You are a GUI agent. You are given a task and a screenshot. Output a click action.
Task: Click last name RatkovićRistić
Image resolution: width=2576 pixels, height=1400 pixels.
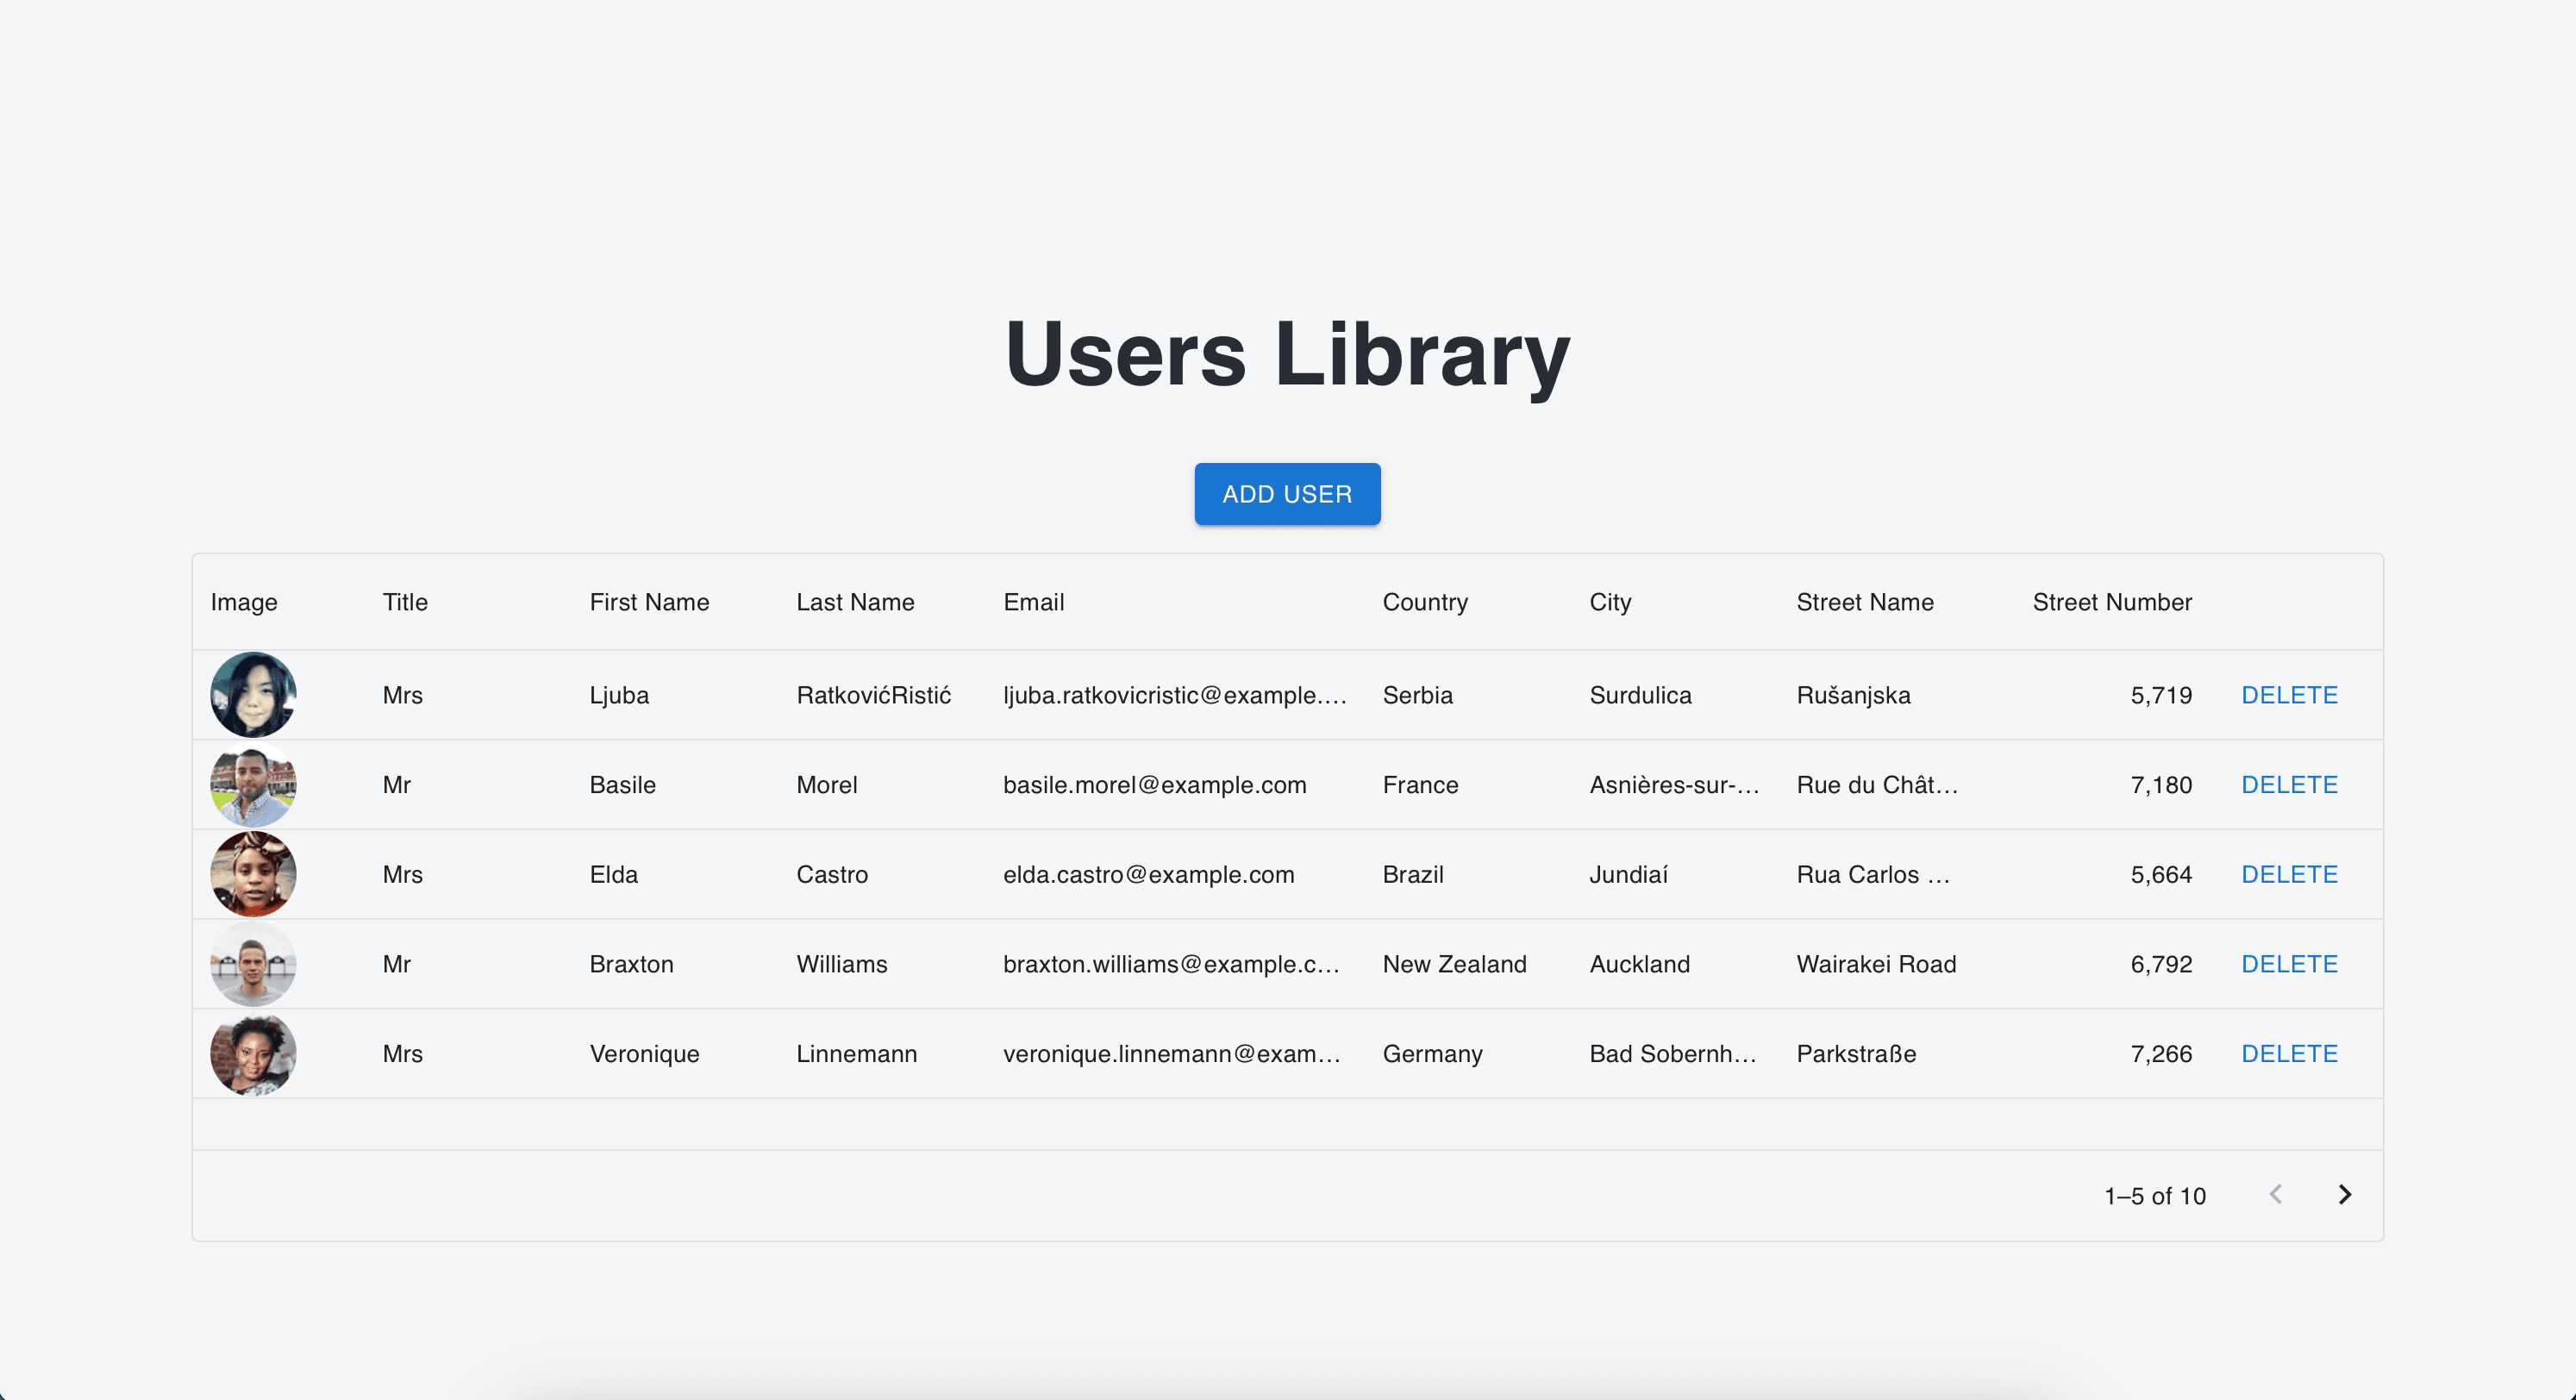[x=873, y=695]
